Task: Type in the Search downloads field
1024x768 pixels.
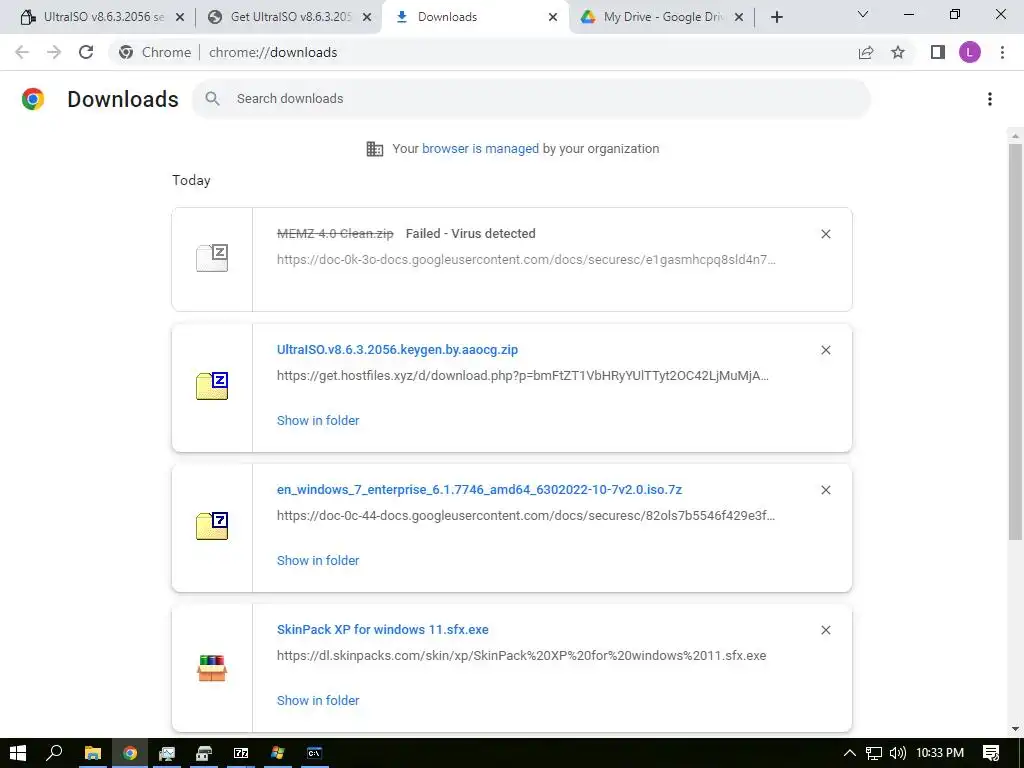Action: coord(530,99)
